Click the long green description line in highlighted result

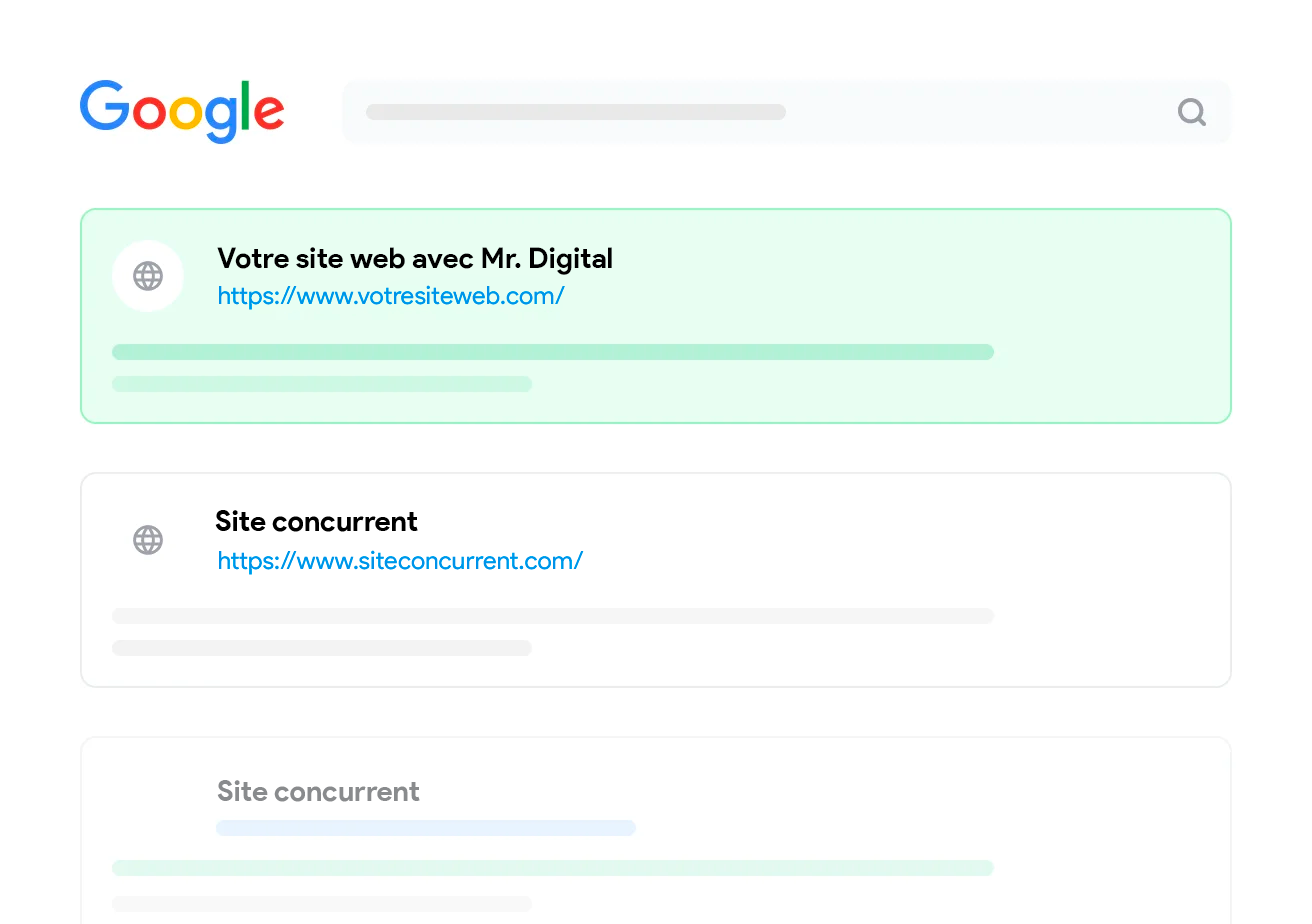pyautogui.click(x=552, y=352)
